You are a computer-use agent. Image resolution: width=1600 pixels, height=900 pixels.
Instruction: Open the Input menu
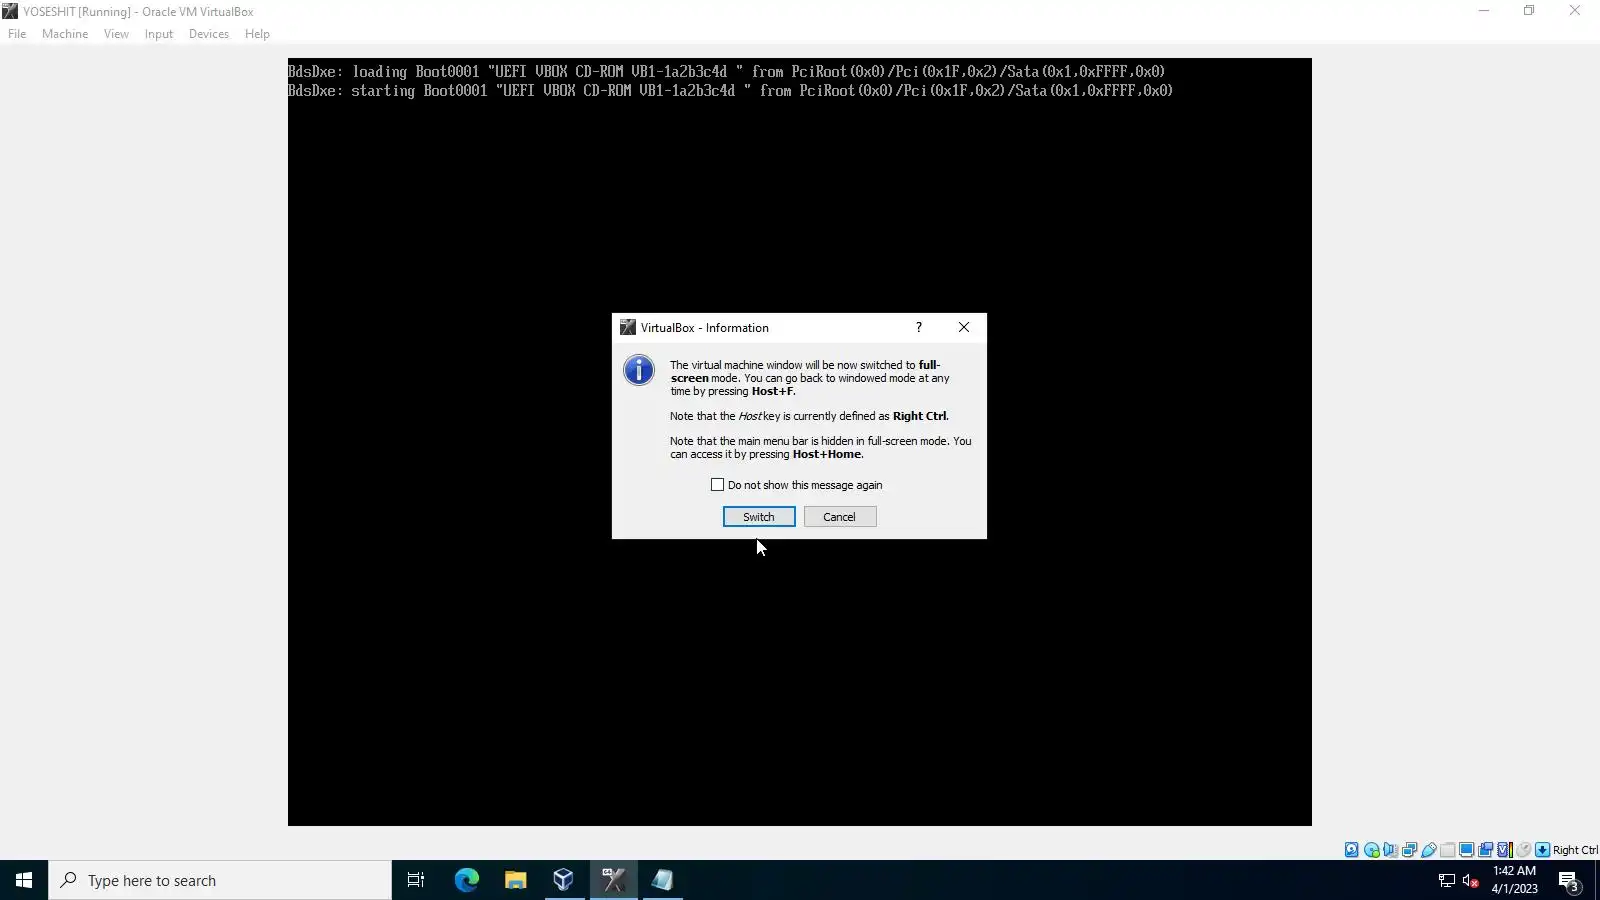click(158, 34)
